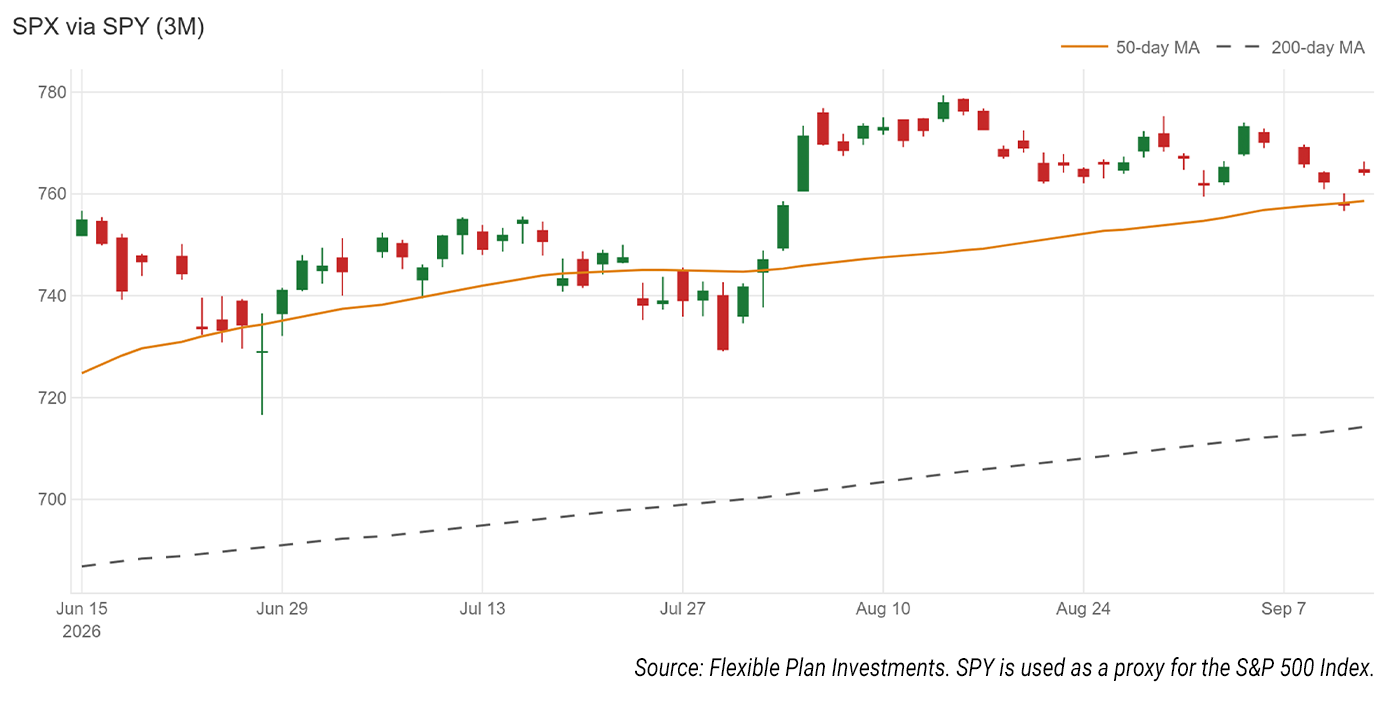Select the Jul 13 x-axis date label
The image size is (1400, 709).
pyautogui.click(x=482, y=608)
